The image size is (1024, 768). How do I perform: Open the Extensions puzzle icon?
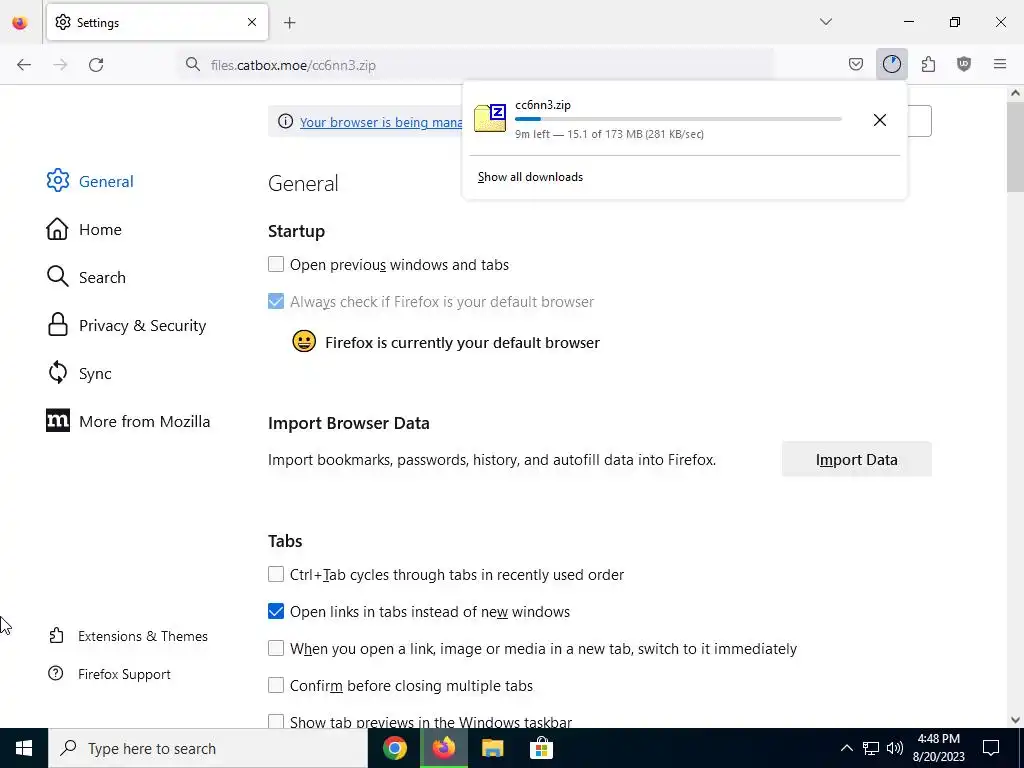point(928,64)
